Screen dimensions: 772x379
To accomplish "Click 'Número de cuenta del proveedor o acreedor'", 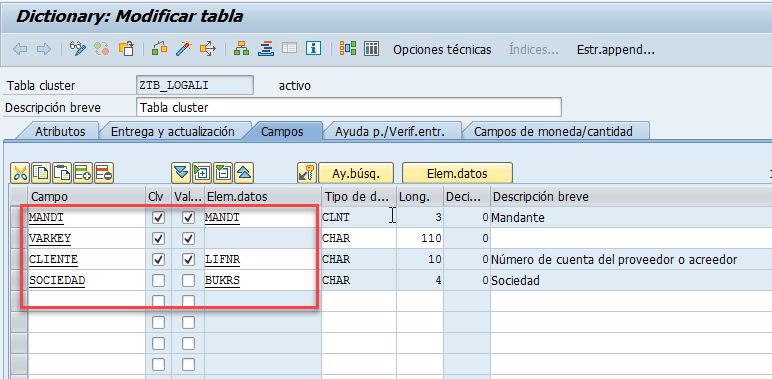I will 614,260.
